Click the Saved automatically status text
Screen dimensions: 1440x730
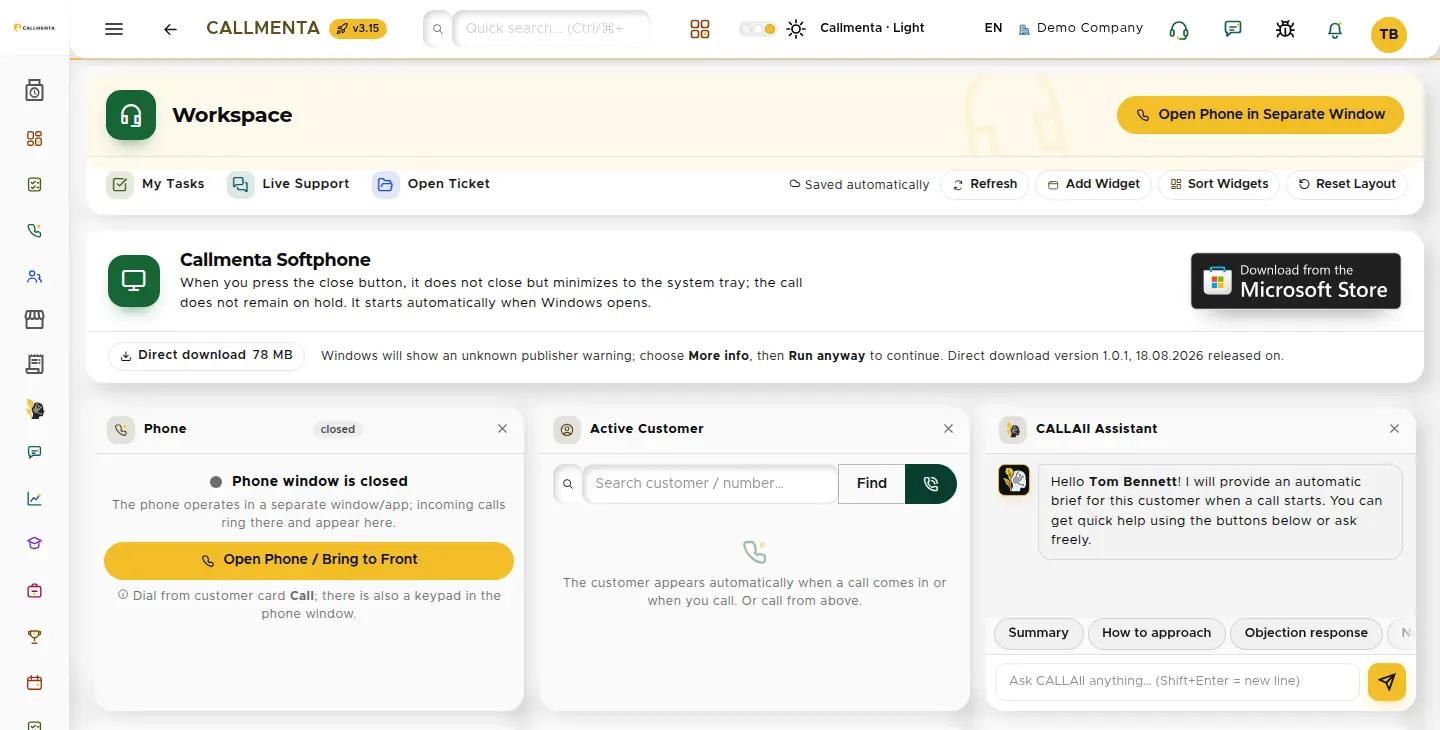point(859,185)
